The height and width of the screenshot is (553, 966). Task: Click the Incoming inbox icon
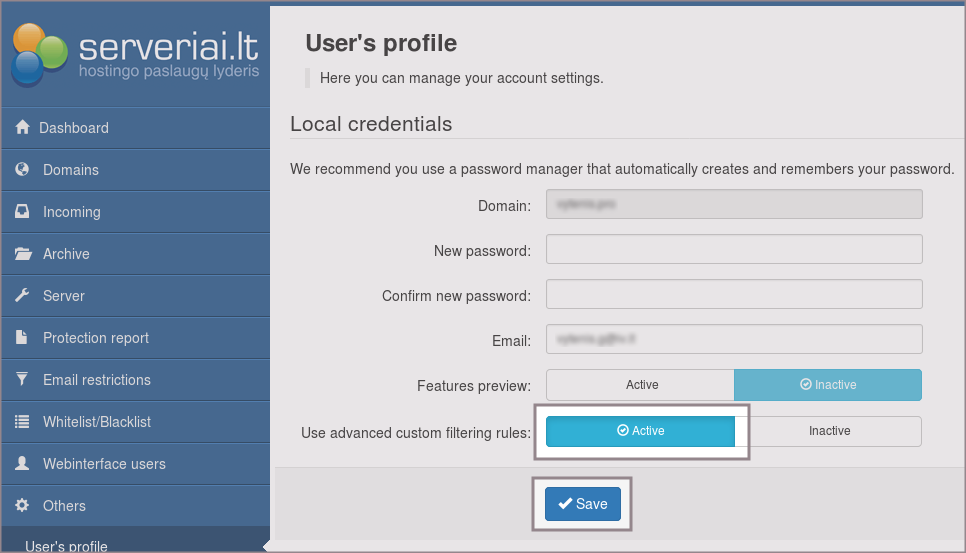pyautogui.click(x=22, y=212)
